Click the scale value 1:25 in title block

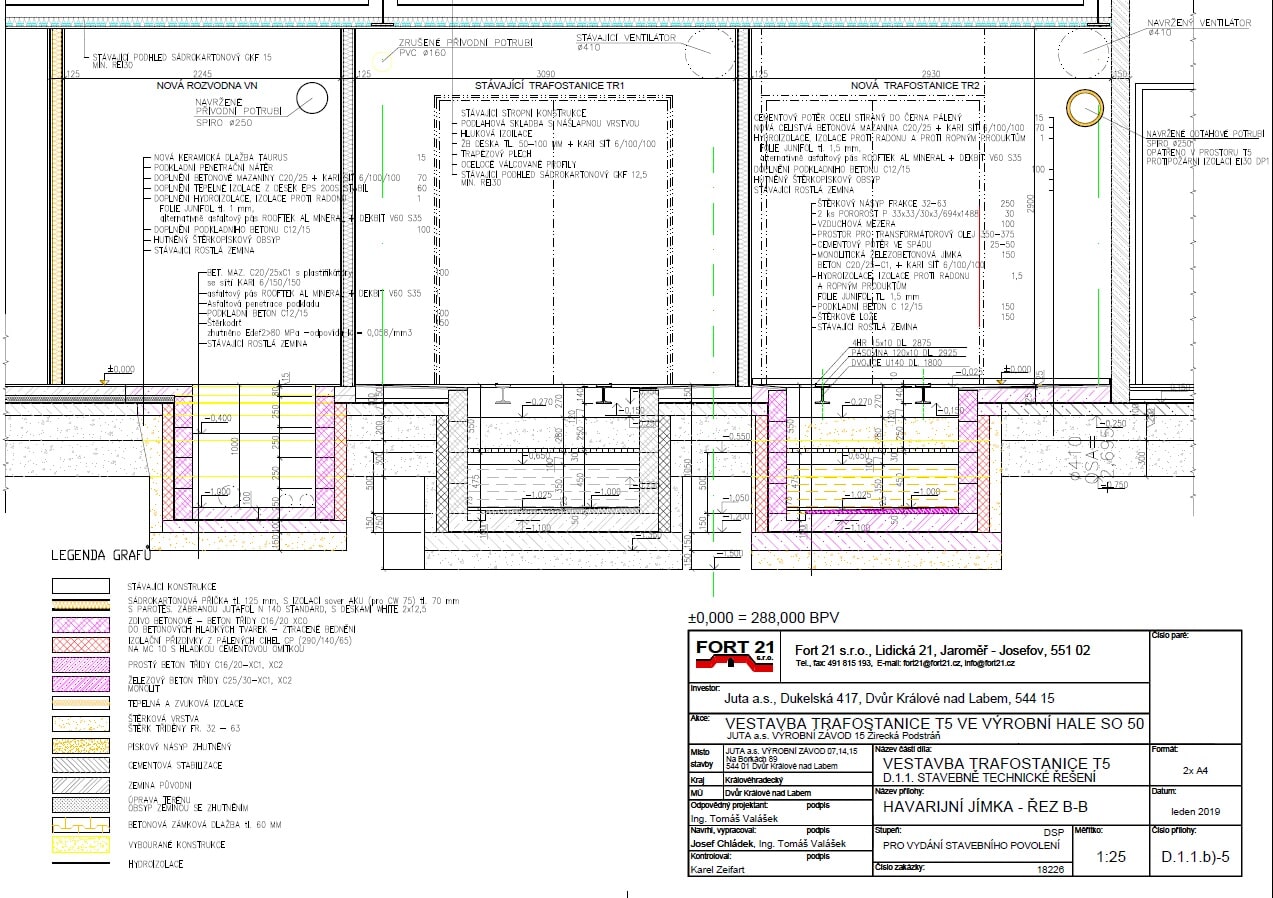pos(1110,857)
